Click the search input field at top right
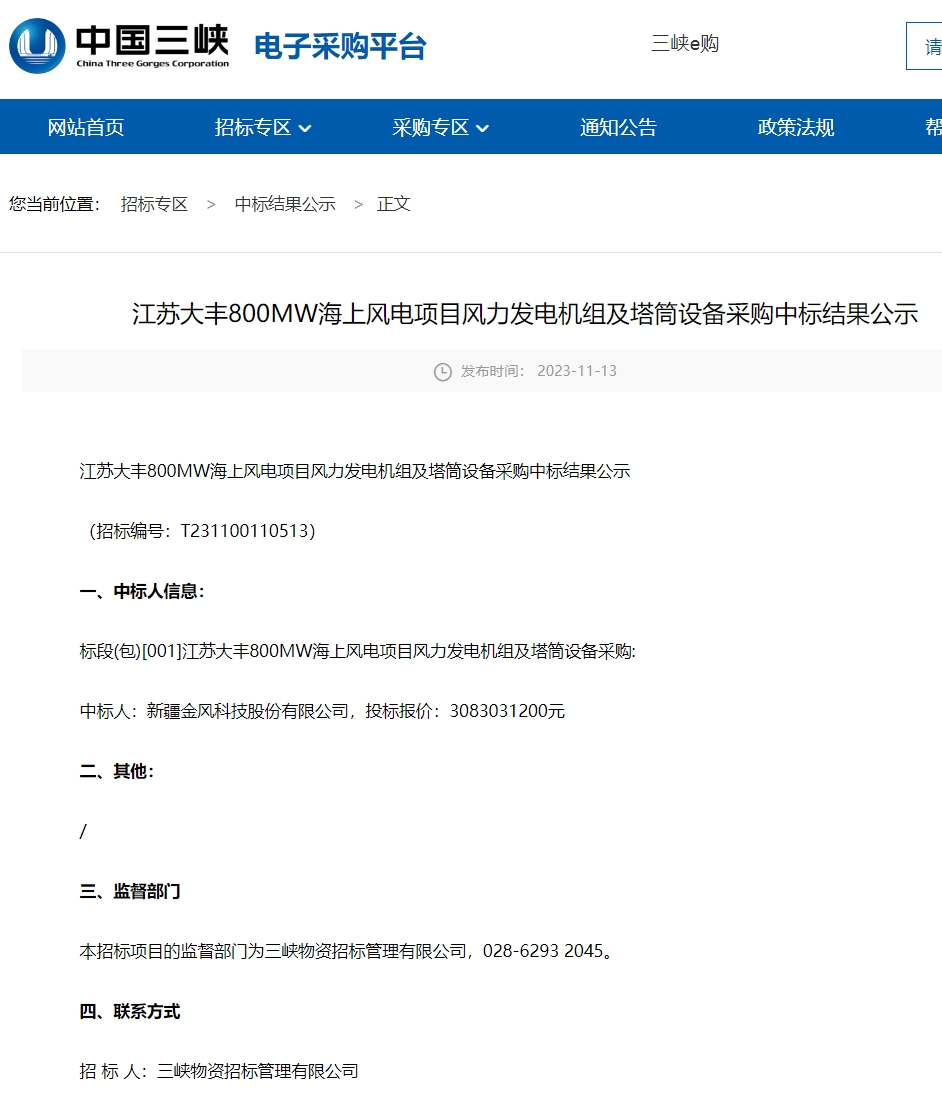This screenshot has width=942, height=1095. [924, 46]
